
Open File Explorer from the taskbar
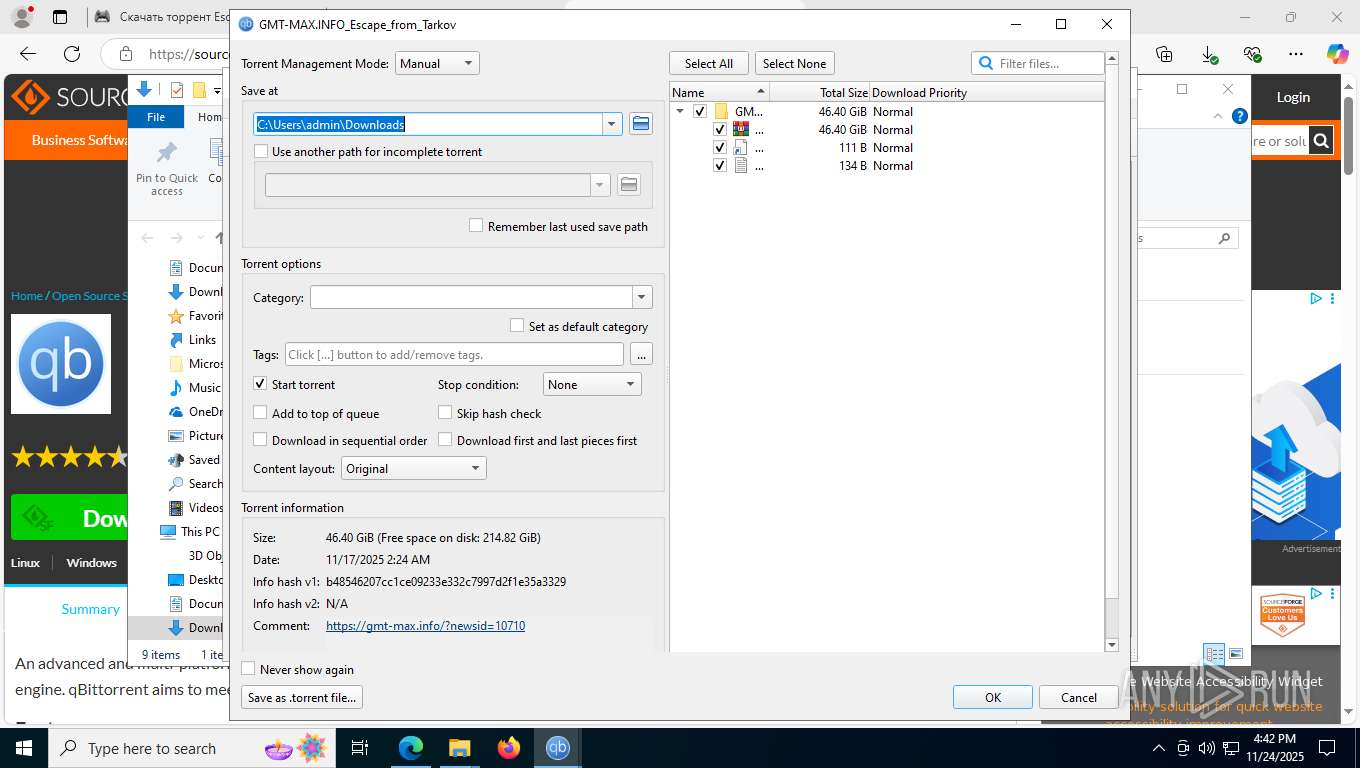pos(459,748)
